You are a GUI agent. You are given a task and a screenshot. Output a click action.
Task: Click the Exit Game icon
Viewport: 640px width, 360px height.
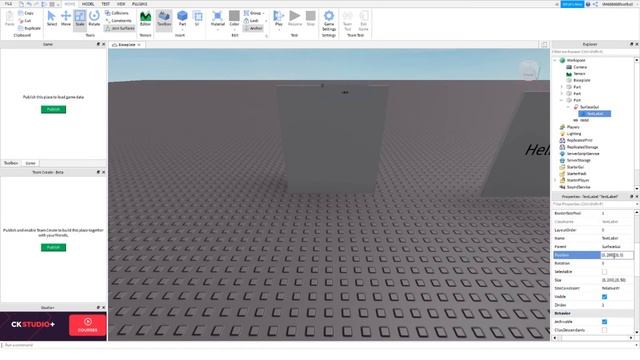pos(363,20)
